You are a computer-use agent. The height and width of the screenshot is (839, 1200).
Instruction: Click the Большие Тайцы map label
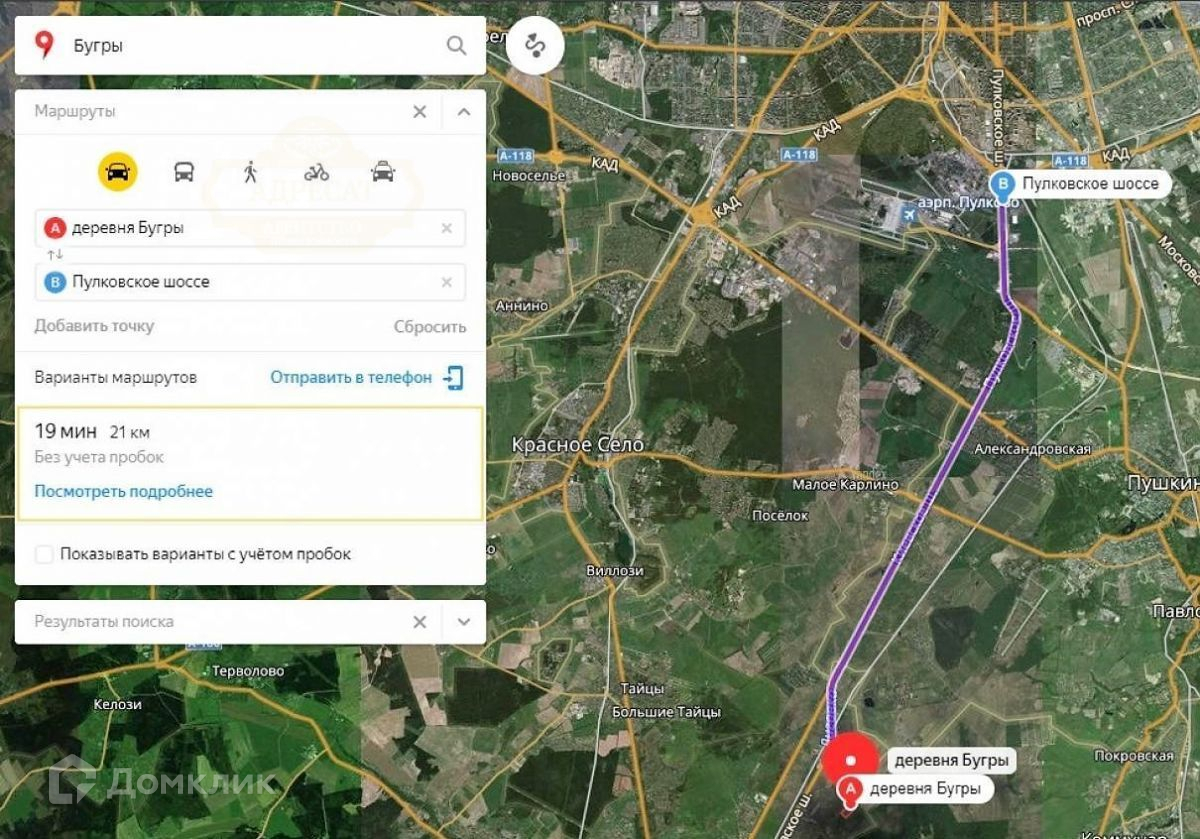tap(667, 712)
